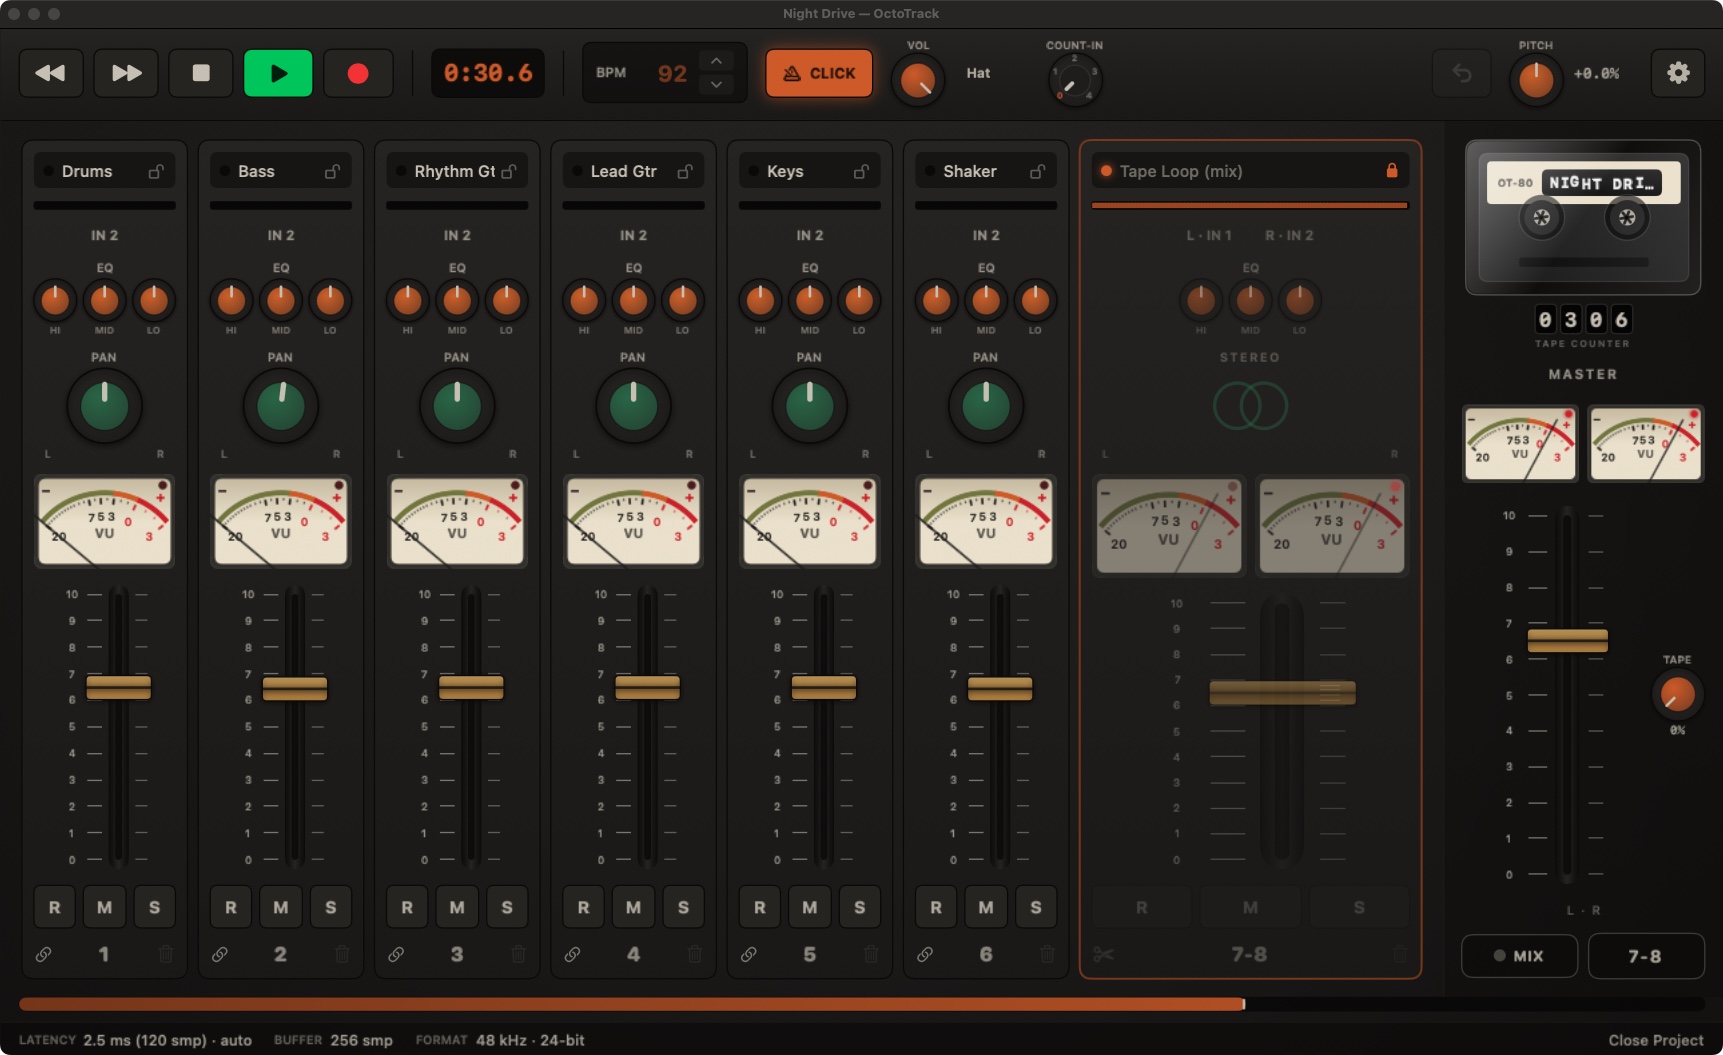The image size is (1723, 1055).
Task: Toggle the lock icon on Shaker track
Action: pyautogui.click(x=1038, y=171)
